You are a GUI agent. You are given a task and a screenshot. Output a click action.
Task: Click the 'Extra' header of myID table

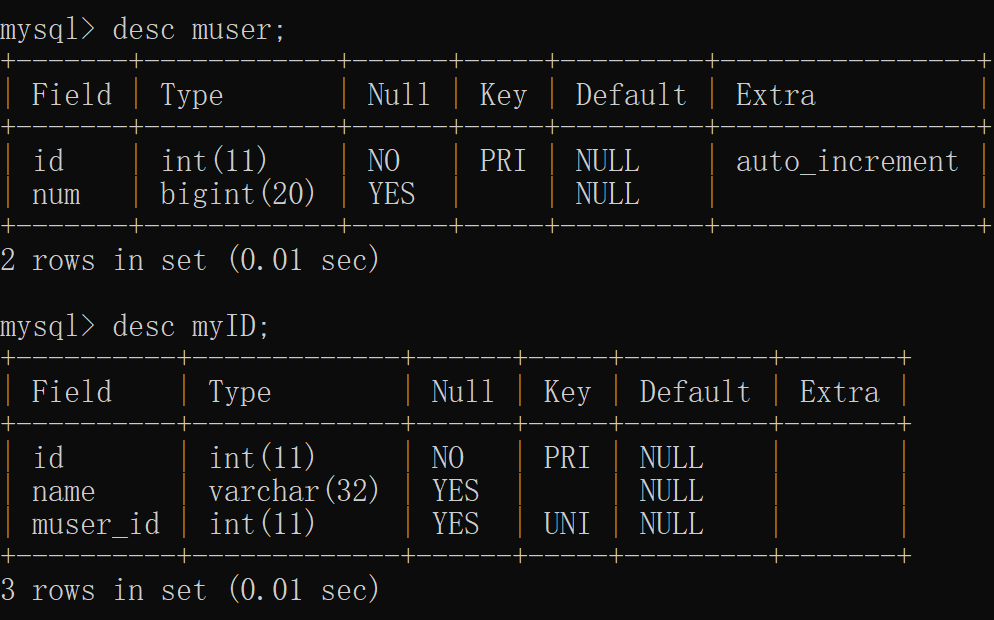click(x=839, y=392)
